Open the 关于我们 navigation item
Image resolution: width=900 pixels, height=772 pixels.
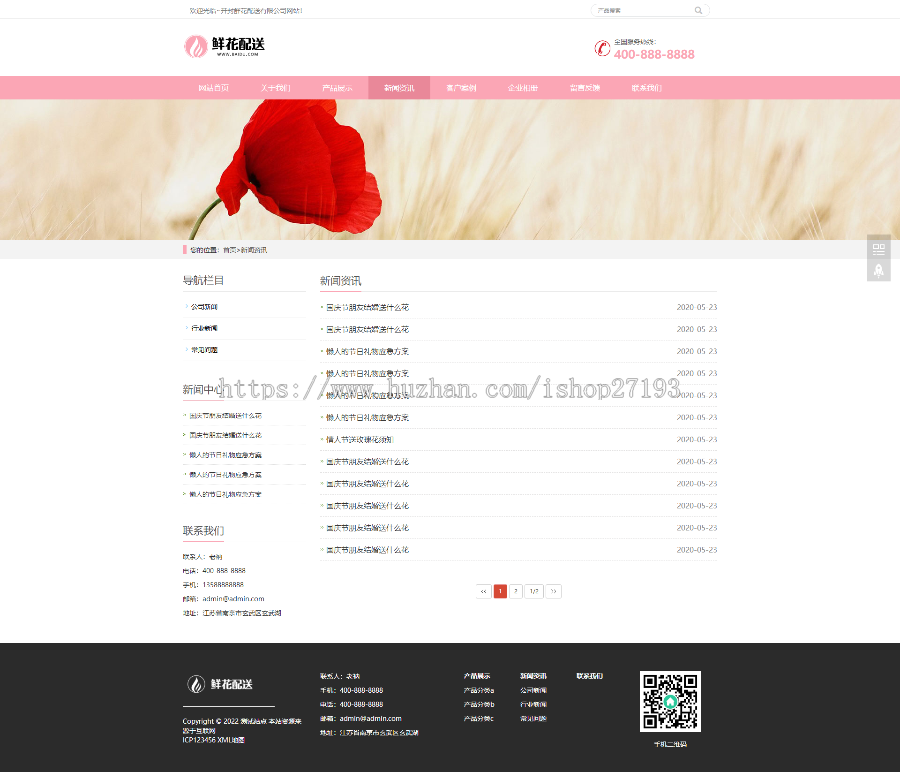click(276, 88)
